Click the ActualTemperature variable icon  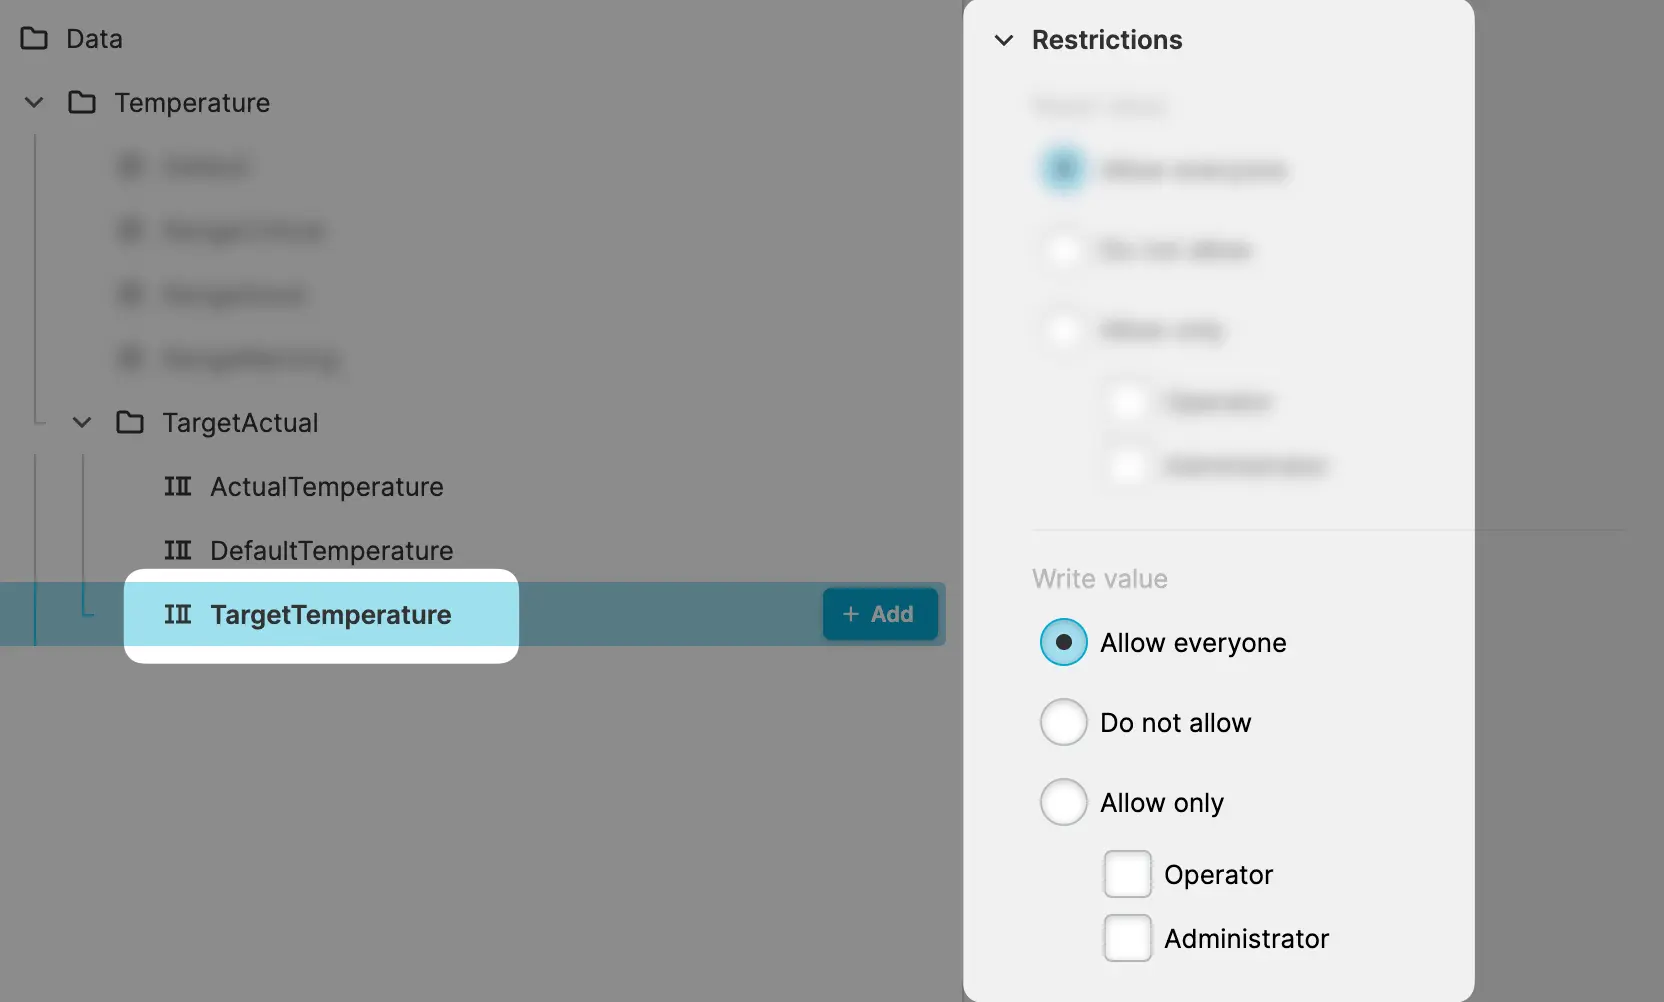(x=178, y=487)
